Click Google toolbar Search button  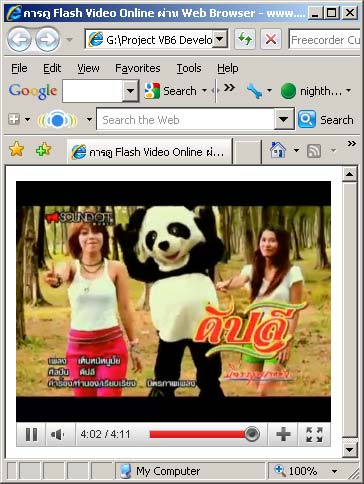(x=170, y=91)
